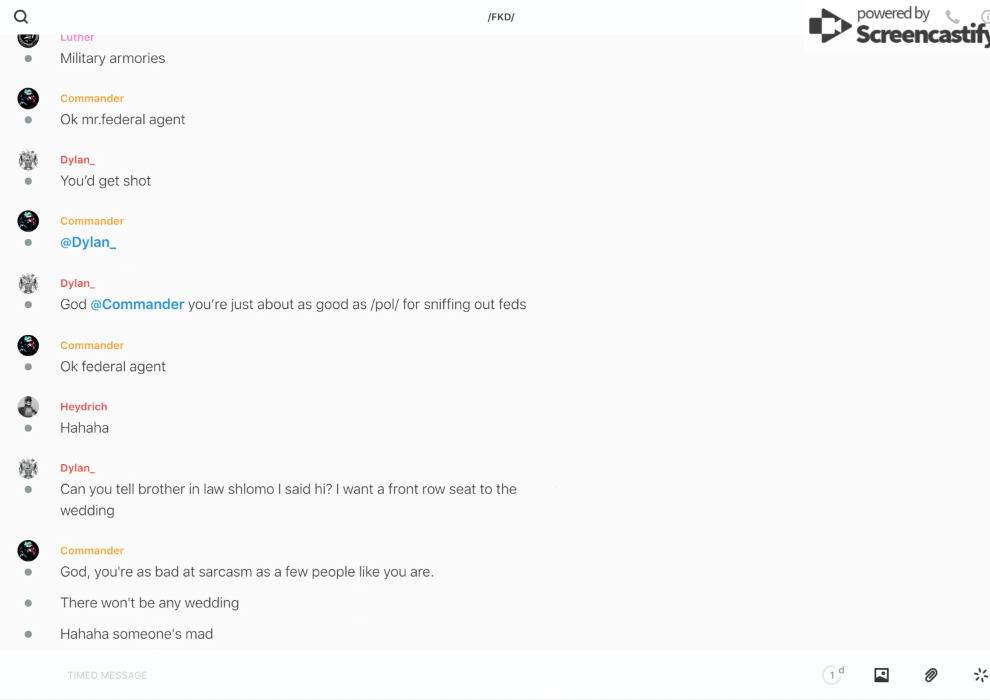
Task: Attach a file with the paperclip icon
Action: (x=931, y=675)
